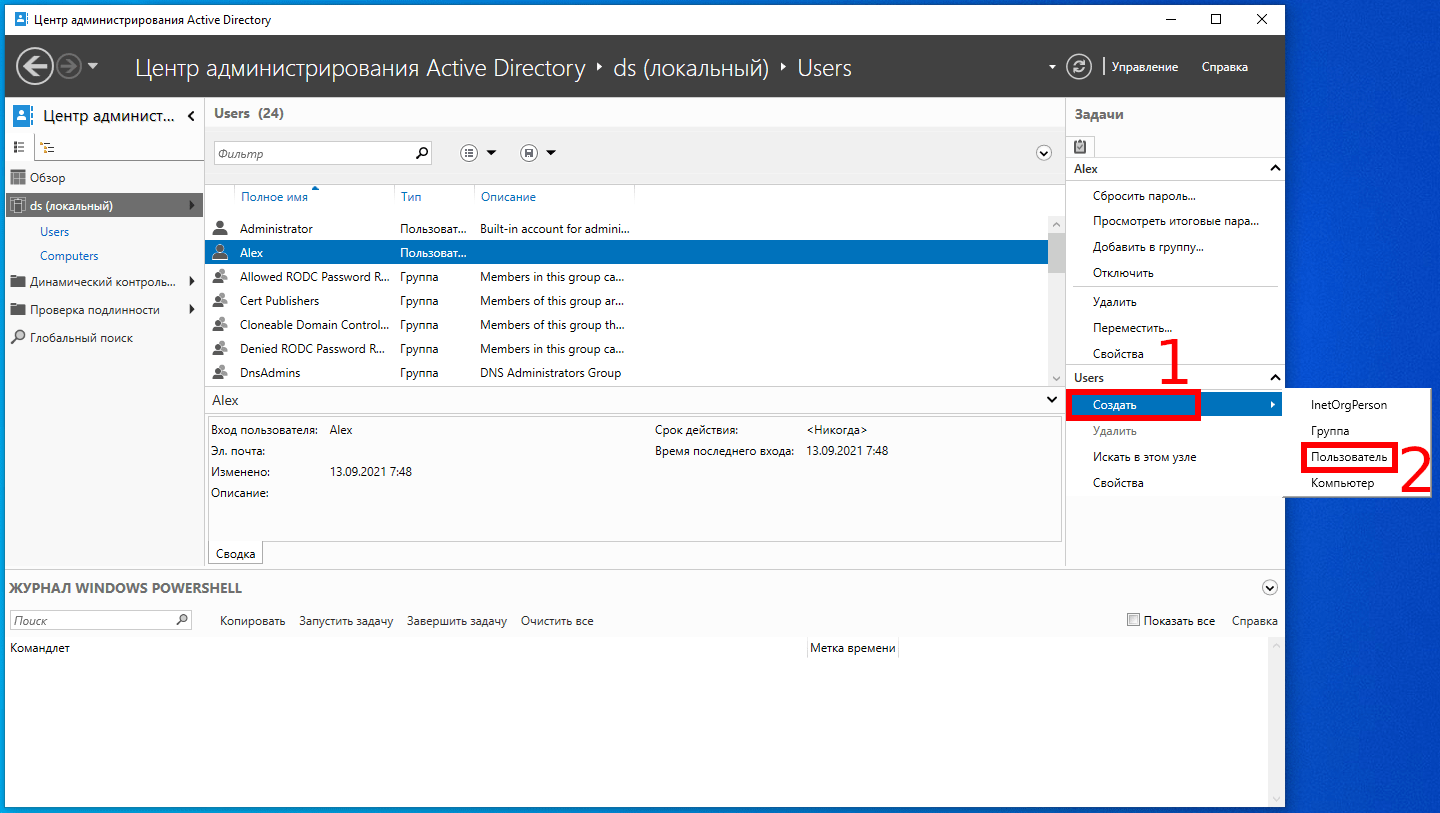The height and width of the screenshot is (813, 1440).
Task: Switch to list view icon in navigation pane
Action: (19, 147)
